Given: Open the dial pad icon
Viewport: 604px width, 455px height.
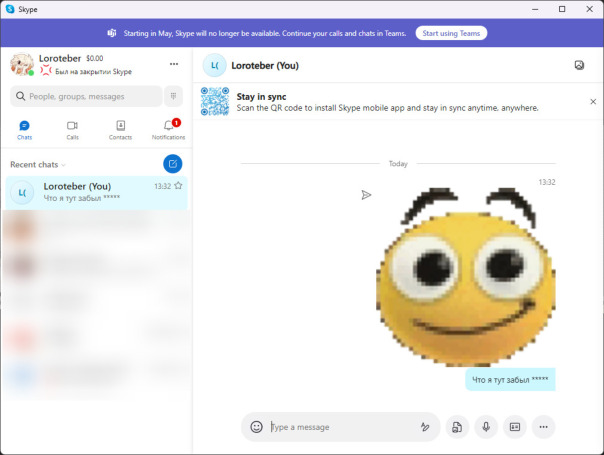Looking at the screenshot, I should tap(173, 96).
